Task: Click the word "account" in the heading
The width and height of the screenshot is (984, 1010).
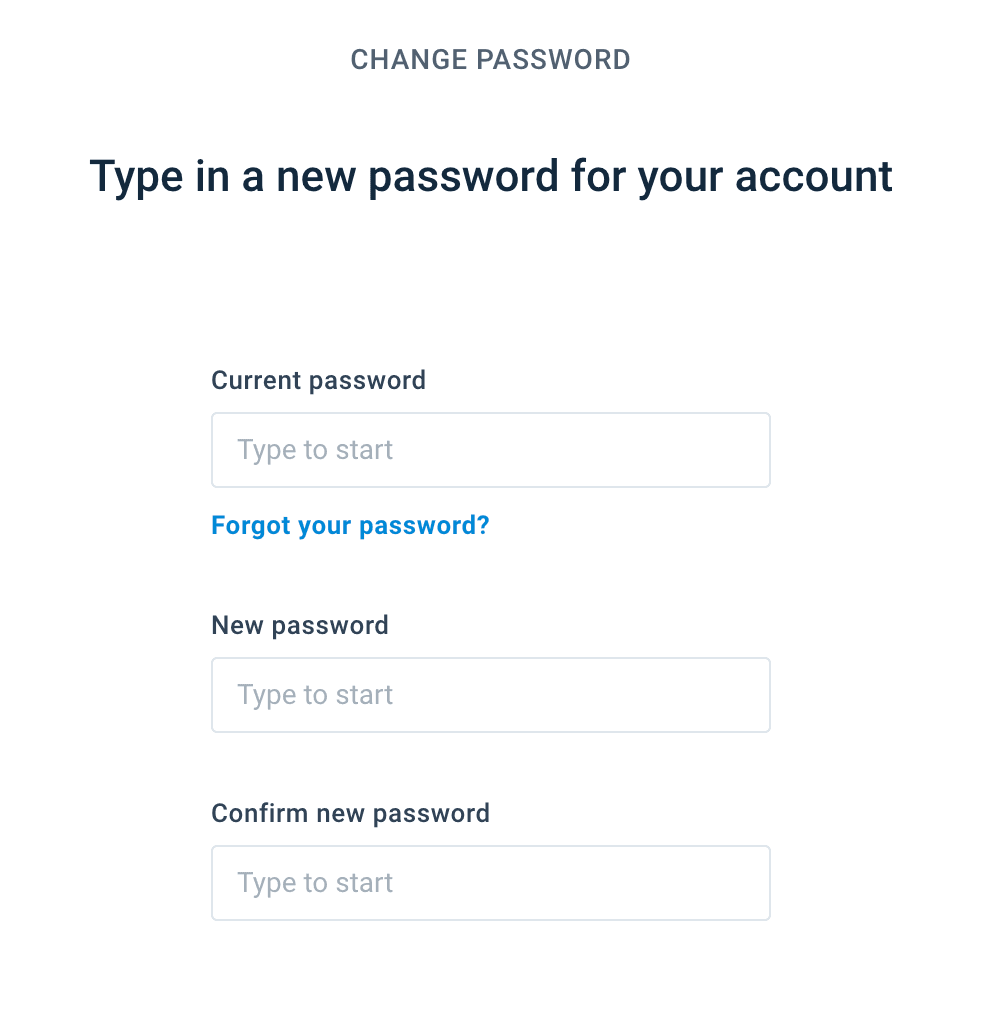Action: pyautogui.click(x=813, y=177)
